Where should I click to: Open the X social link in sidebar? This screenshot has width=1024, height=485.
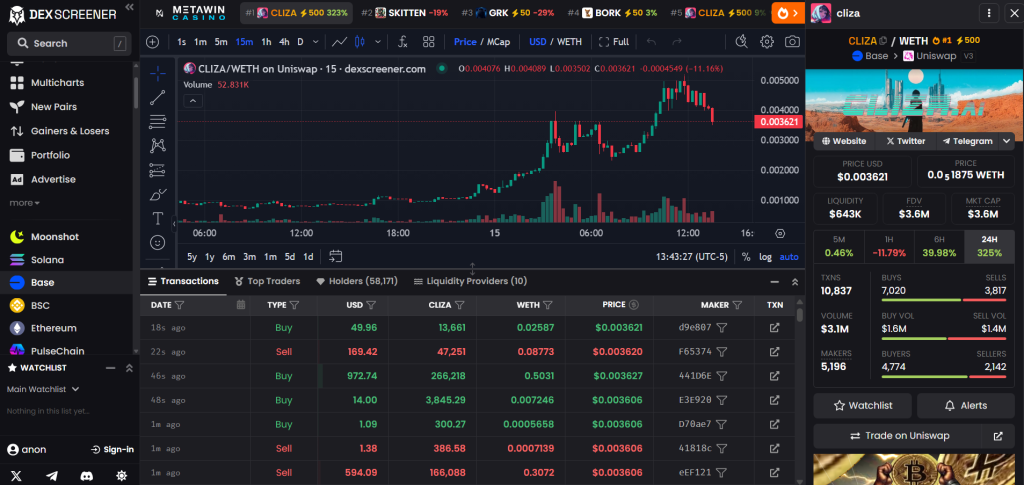click(16, 476)
